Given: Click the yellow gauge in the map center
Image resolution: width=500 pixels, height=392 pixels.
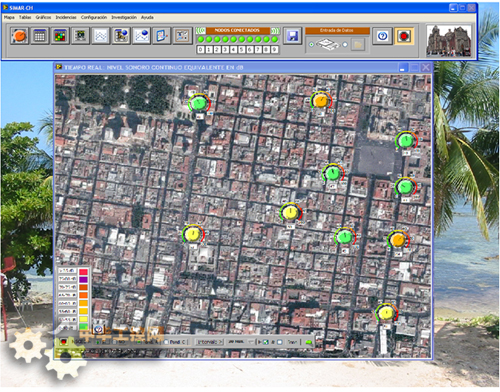Looking at the screenshot, I should tap(291, 212).
